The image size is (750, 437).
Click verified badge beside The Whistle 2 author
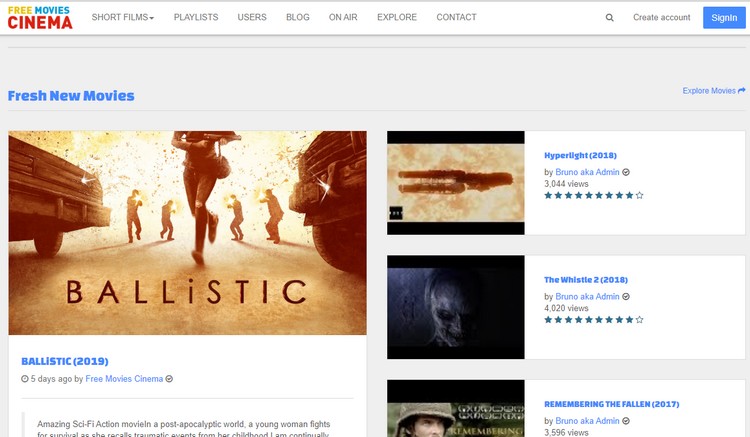(x=626, y=297)
